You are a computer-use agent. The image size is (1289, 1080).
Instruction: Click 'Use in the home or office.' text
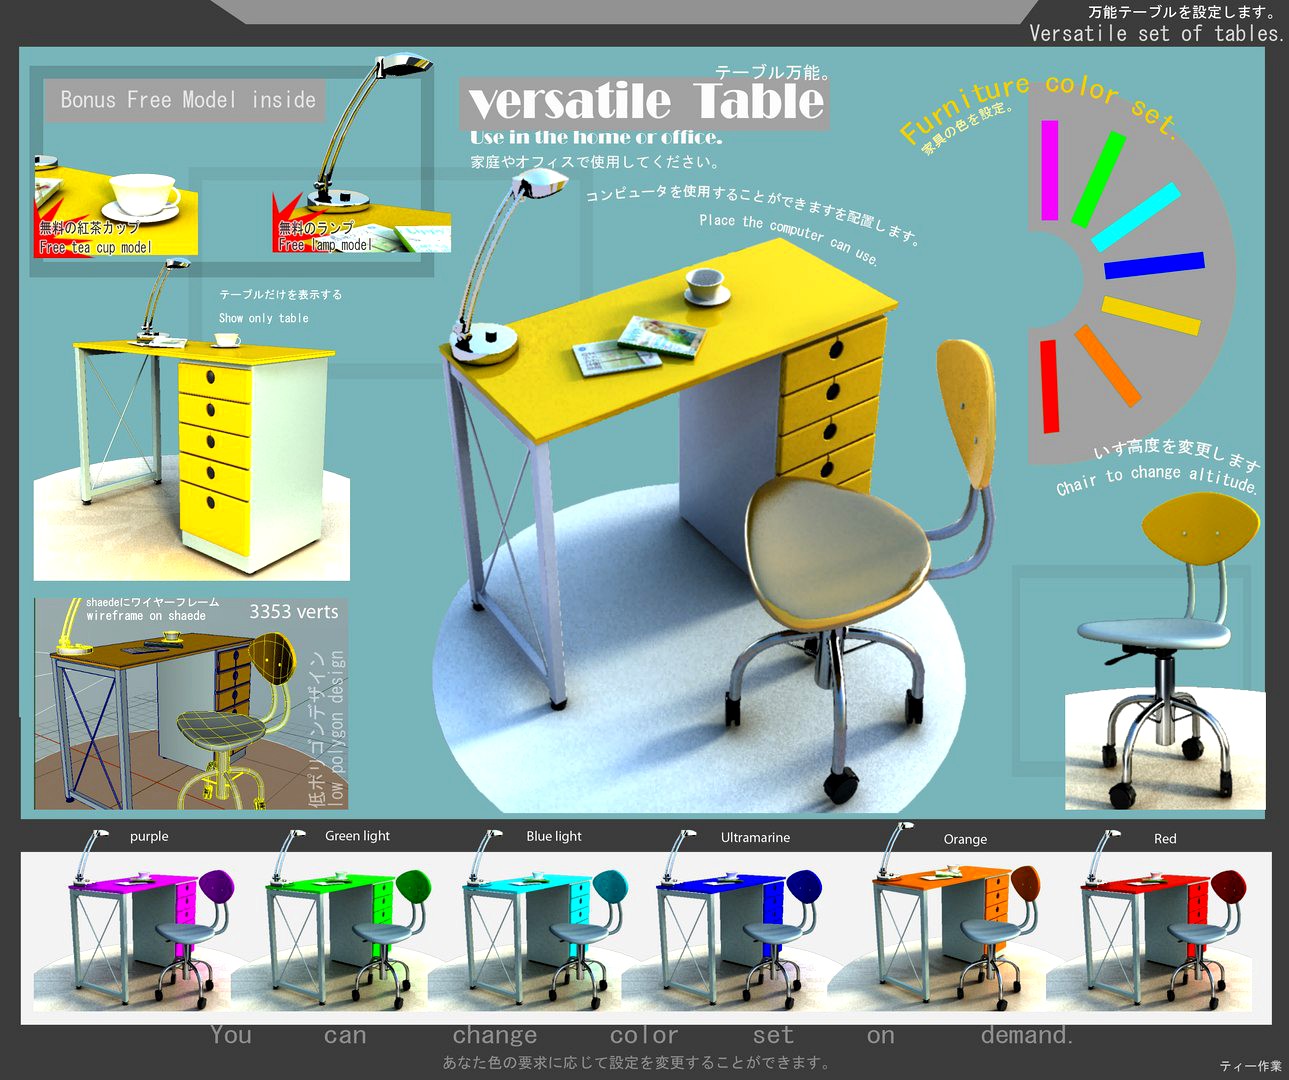595,137
